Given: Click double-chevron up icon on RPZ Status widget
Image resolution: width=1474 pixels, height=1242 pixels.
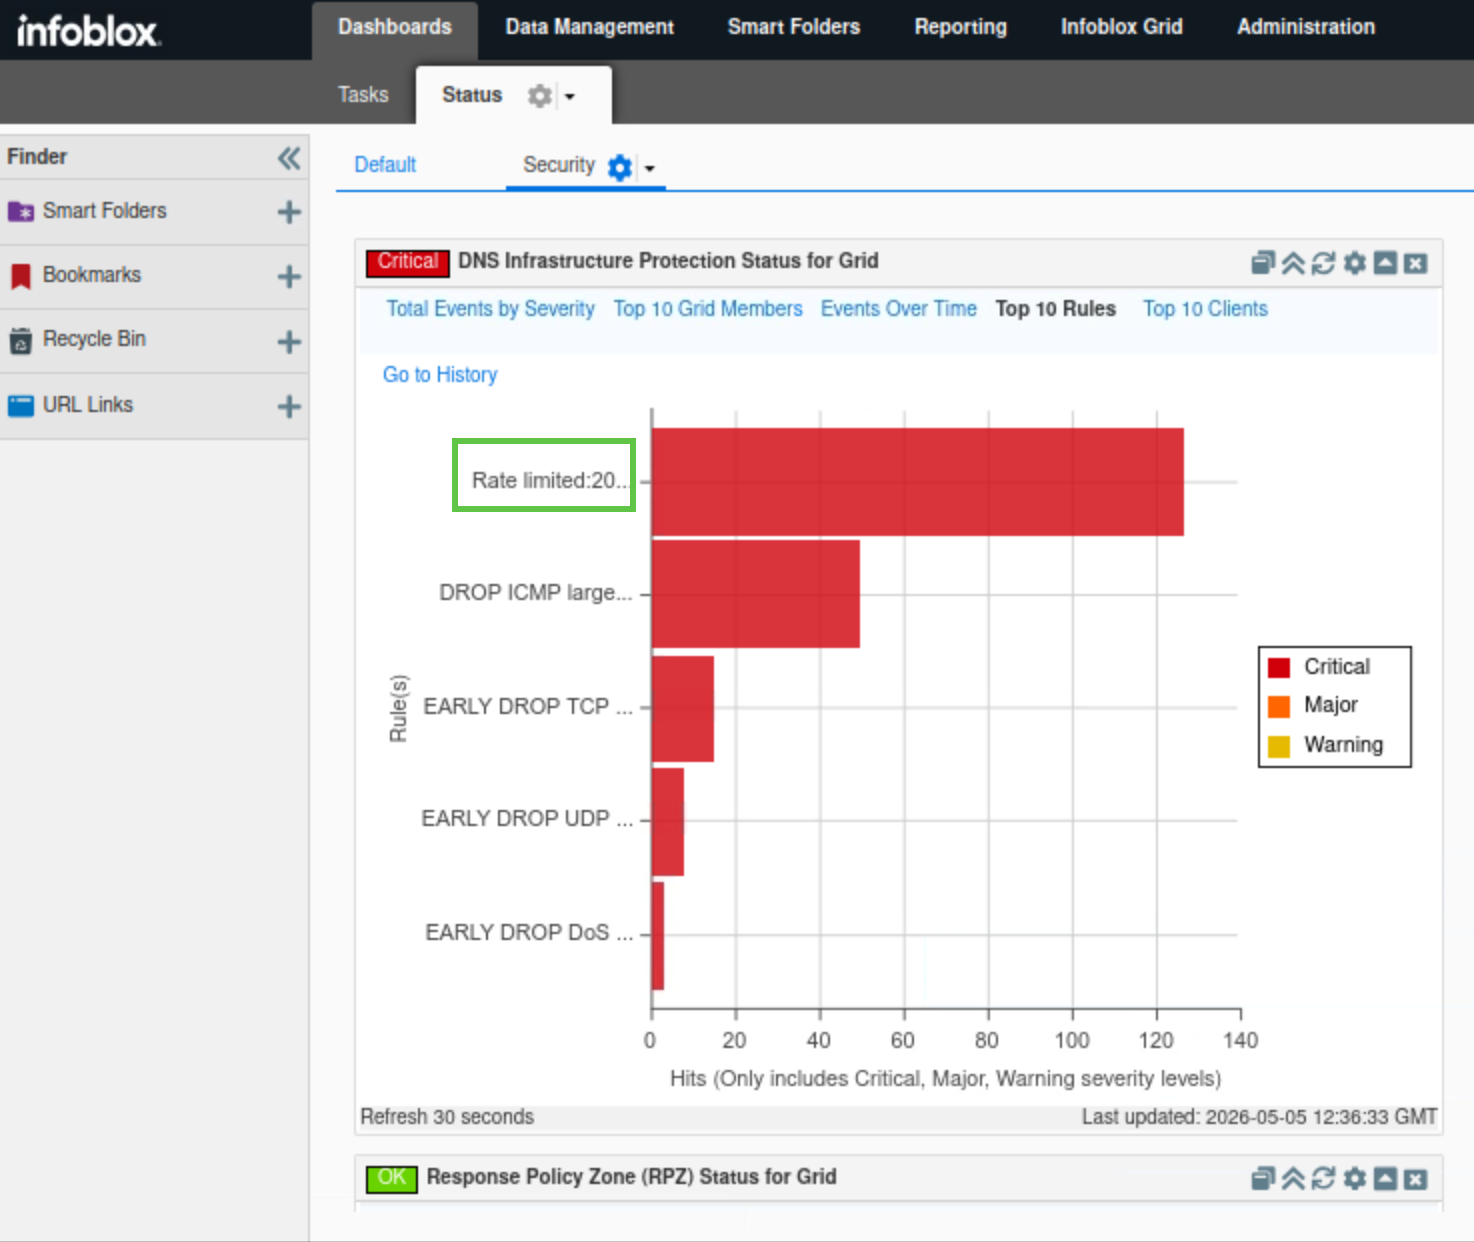Looking at the screenshot, I should [1293, 1179].
